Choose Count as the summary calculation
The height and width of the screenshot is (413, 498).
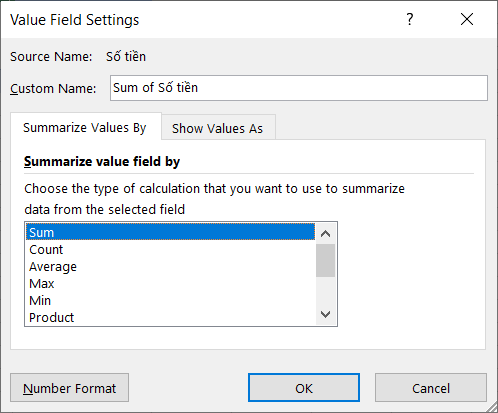point(170,249)
